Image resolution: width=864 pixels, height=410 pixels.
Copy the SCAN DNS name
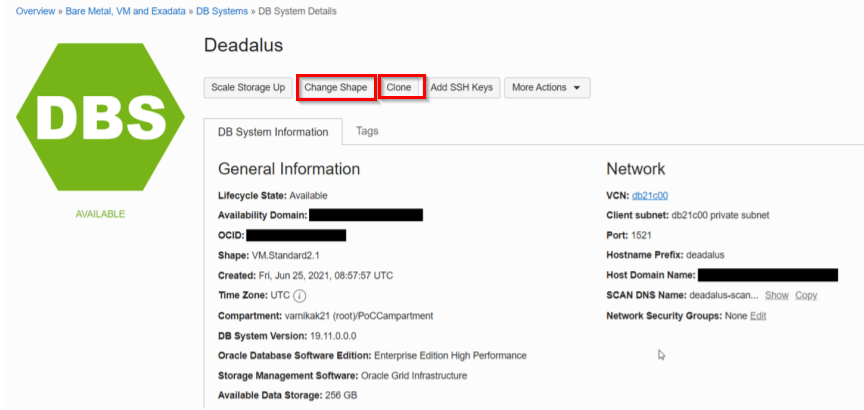(806, 296)
